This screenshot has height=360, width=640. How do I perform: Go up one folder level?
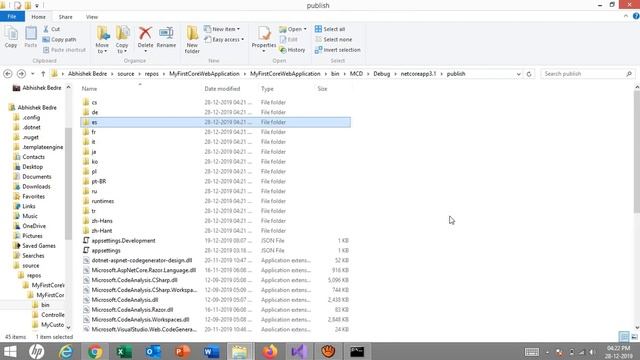[x=43, y=74]
